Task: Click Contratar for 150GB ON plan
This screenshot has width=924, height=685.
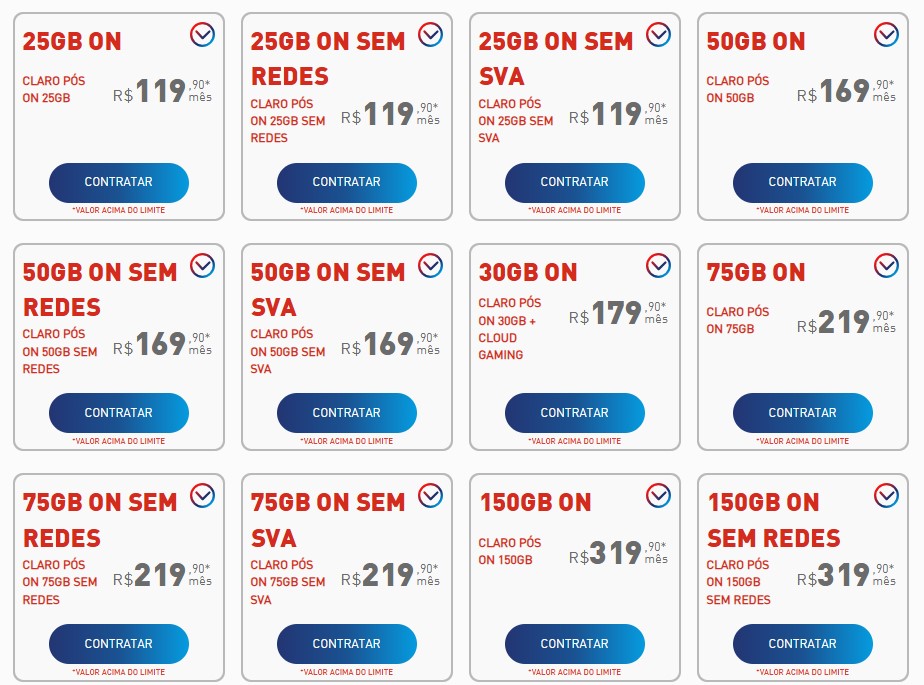Action: coord(575,644)
